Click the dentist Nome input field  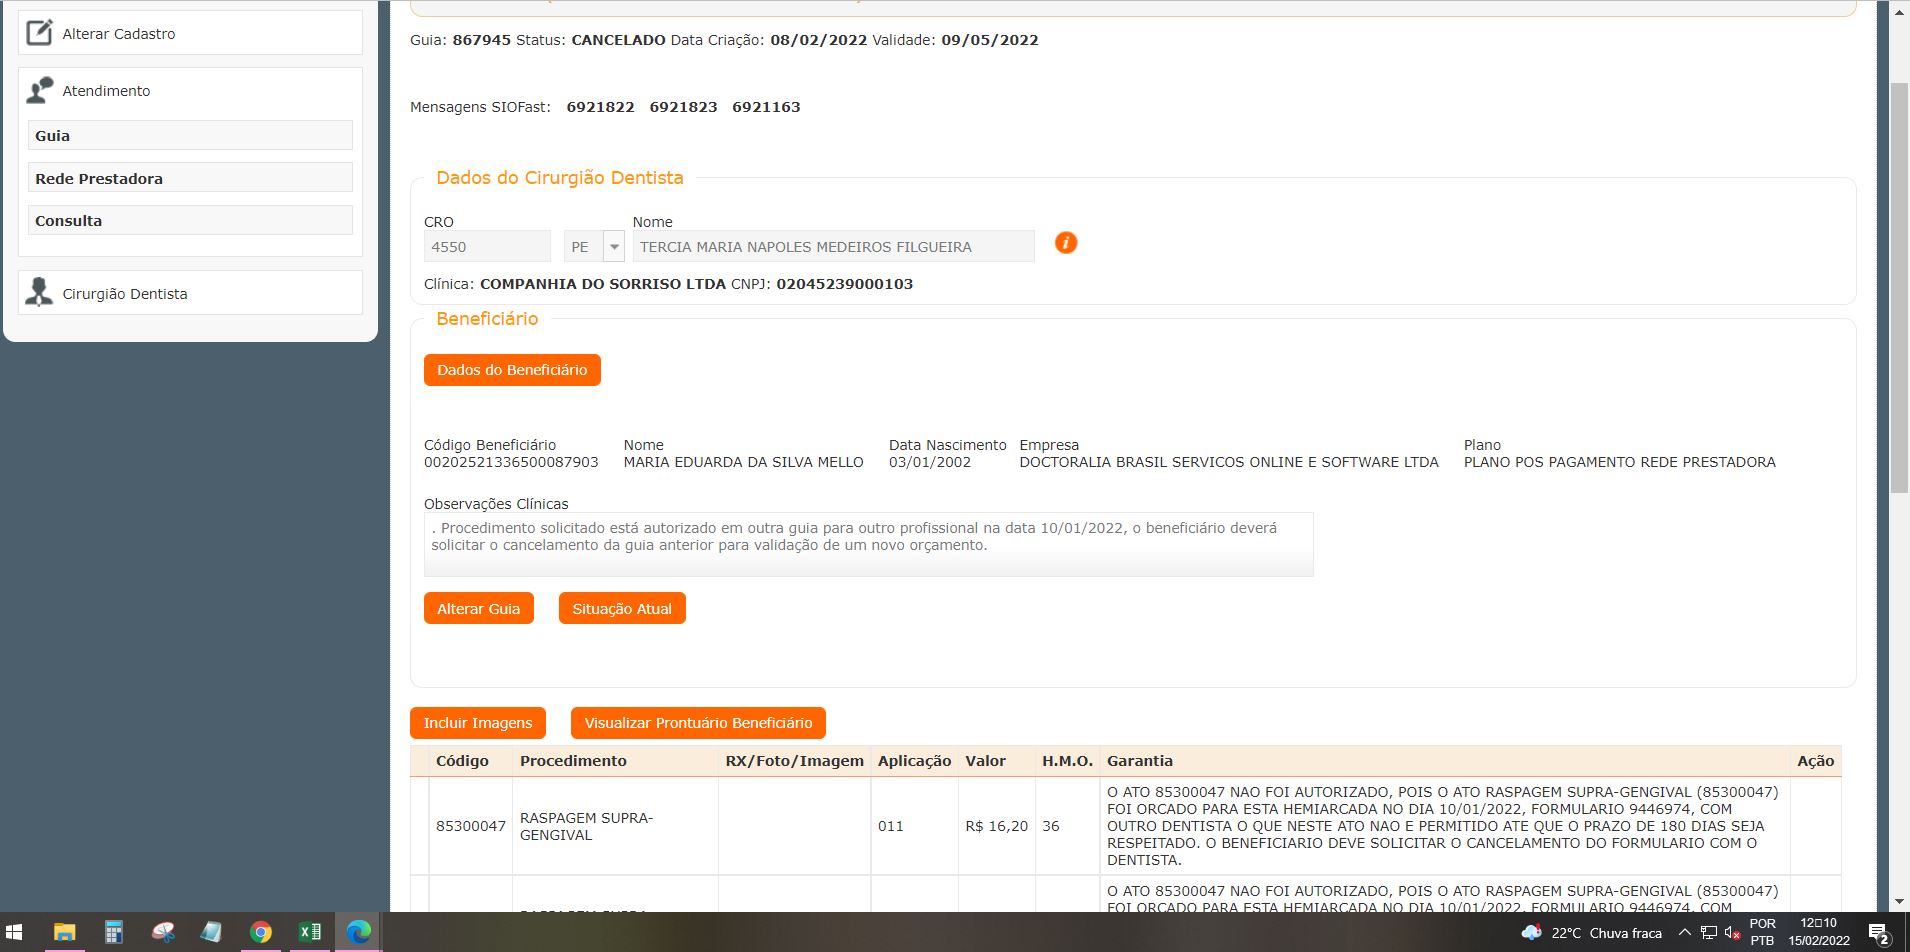[x=834, y=246]
